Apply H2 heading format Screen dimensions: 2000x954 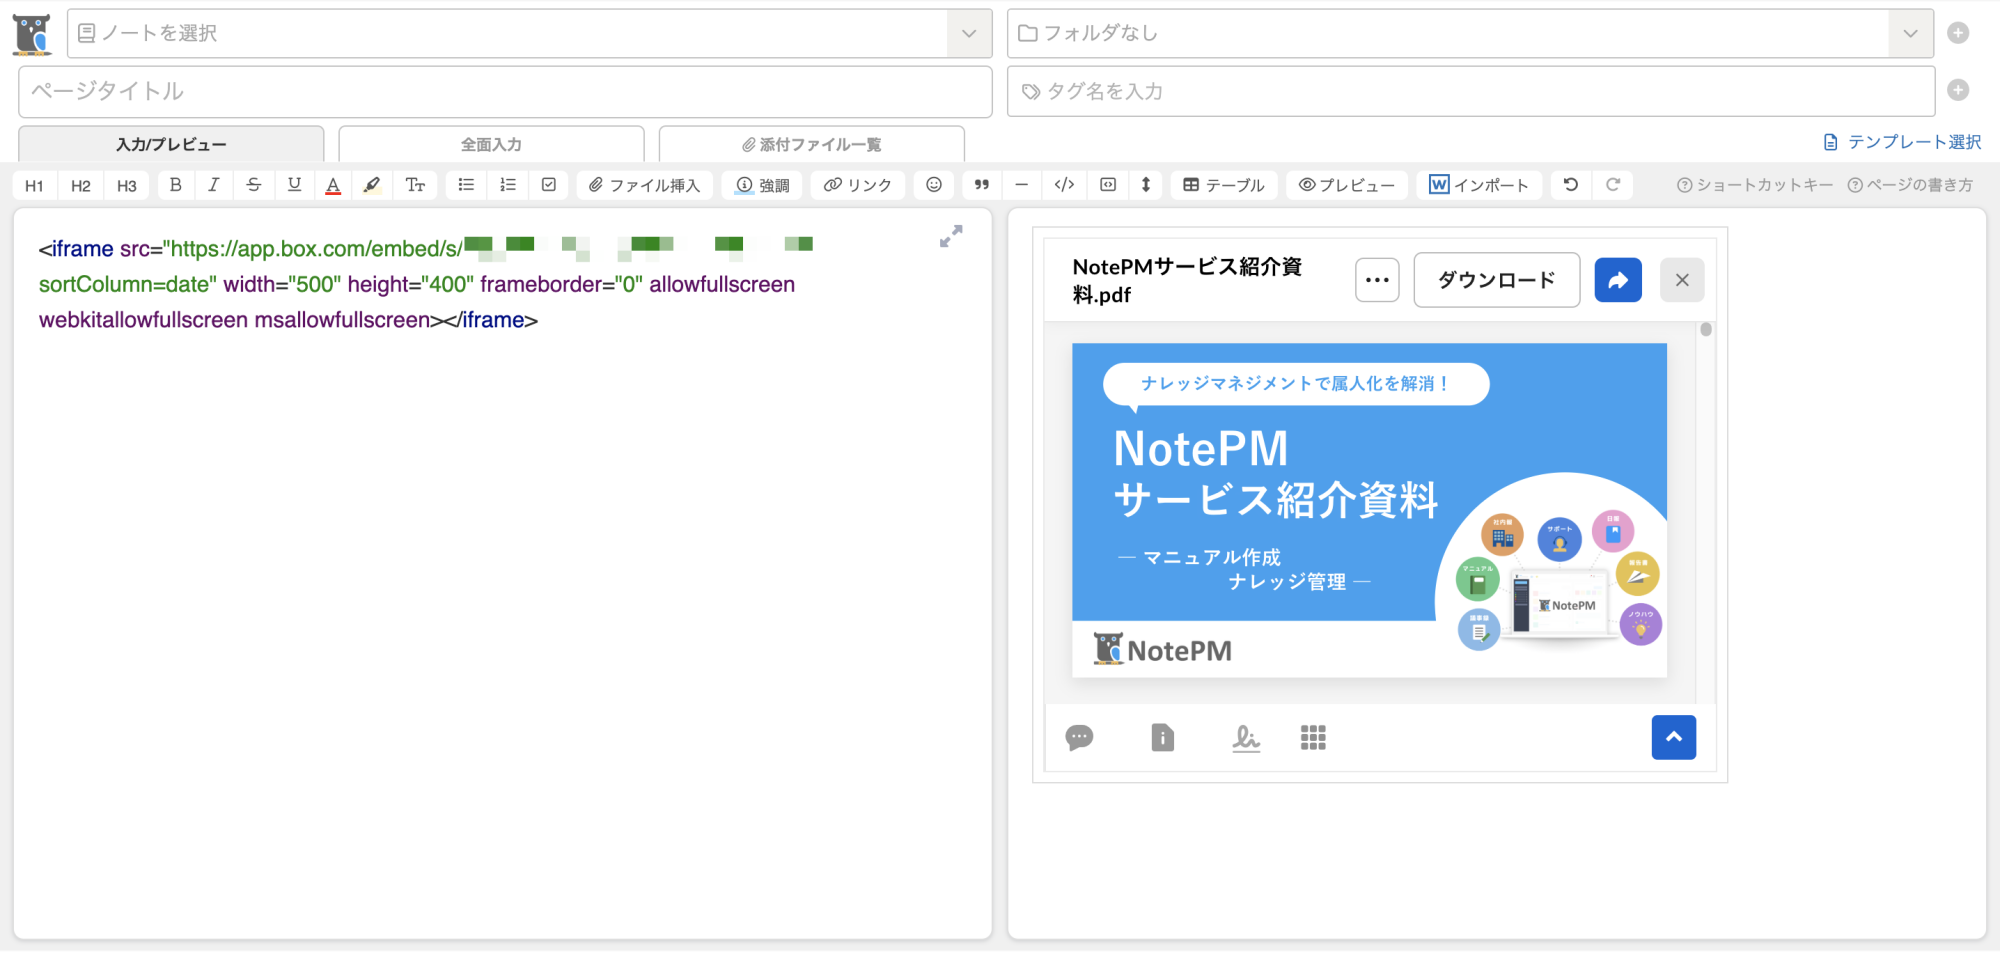pos(81,186)
